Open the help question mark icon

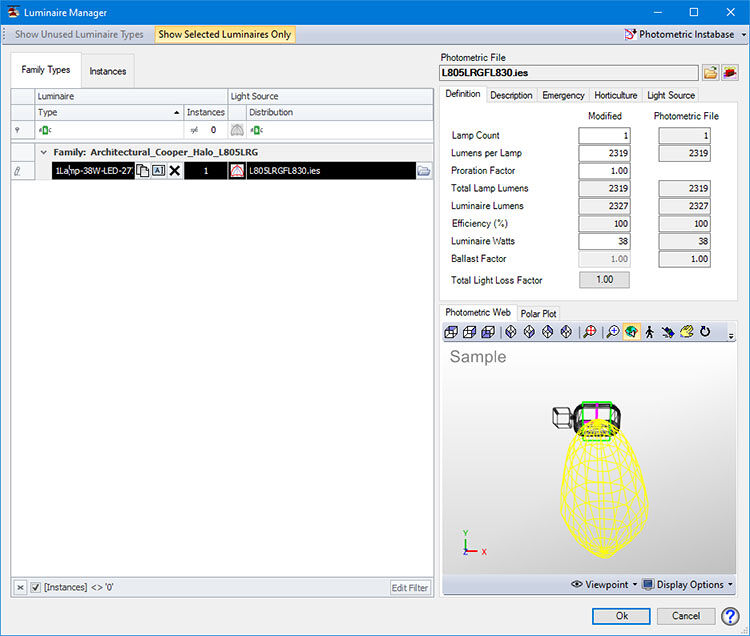click(x=729, y=616)
